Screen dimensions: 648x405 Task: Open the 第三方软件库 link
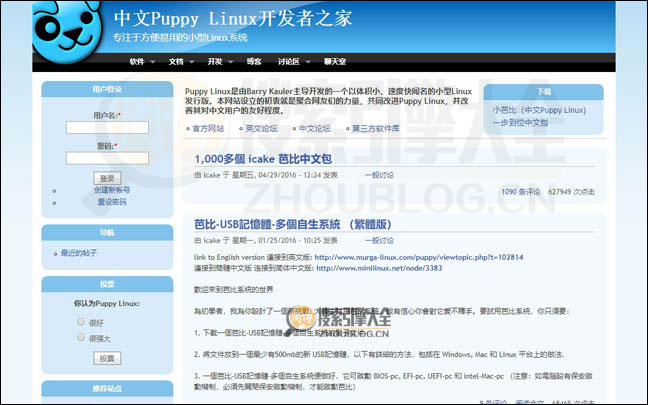(x=376, y=129)
